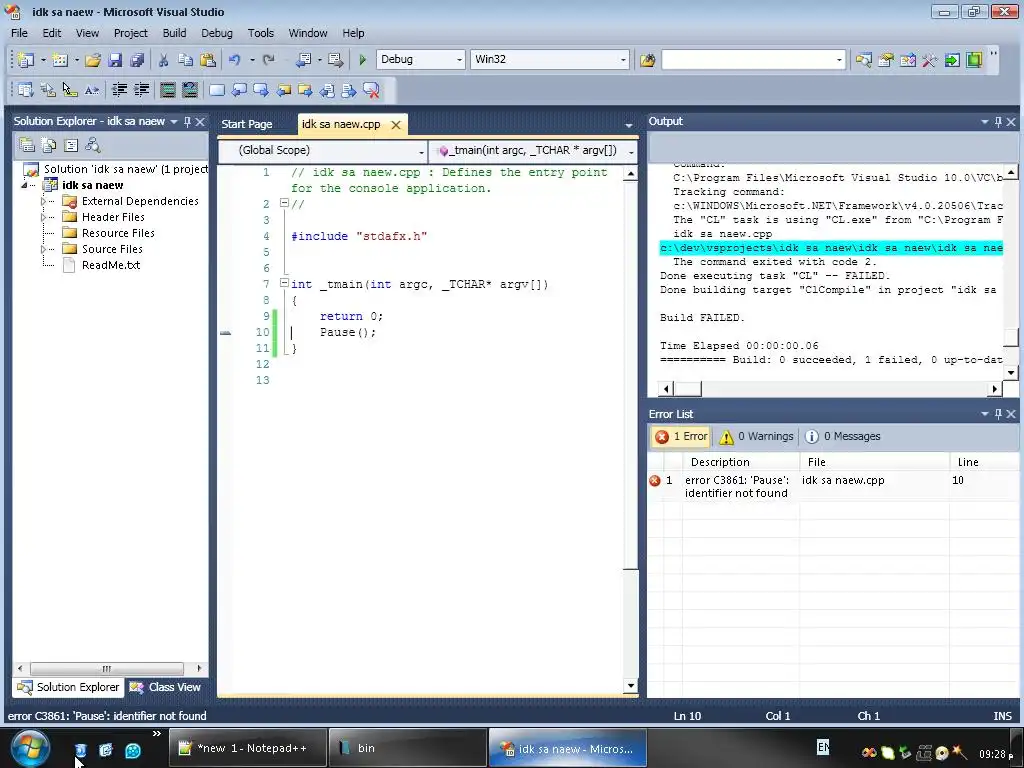Image resolution: width=1024 pixels, height=768 pixels.
Task: Toggle auto-hide pin on the Error List panel
Action: [998, 414]
